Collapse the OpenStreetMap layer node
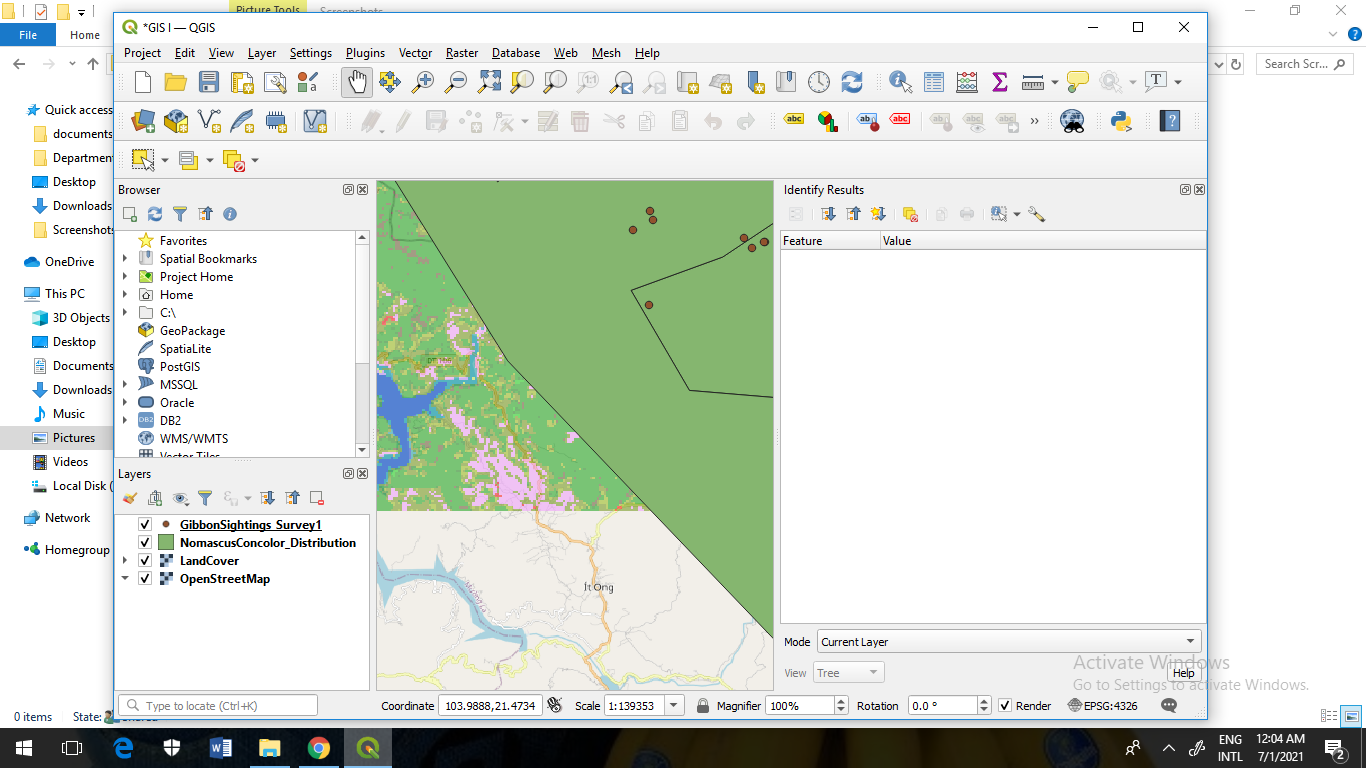The image size is (1366, 768). tap(125, 579)
